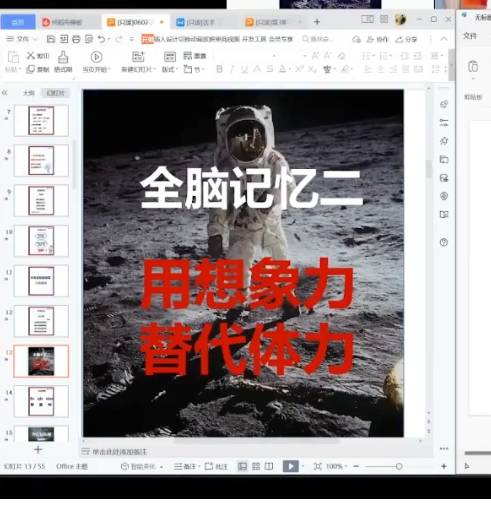Open the File (文件) menu dropdown
This screenshot has width=491, height=514.
pos(21,39)
